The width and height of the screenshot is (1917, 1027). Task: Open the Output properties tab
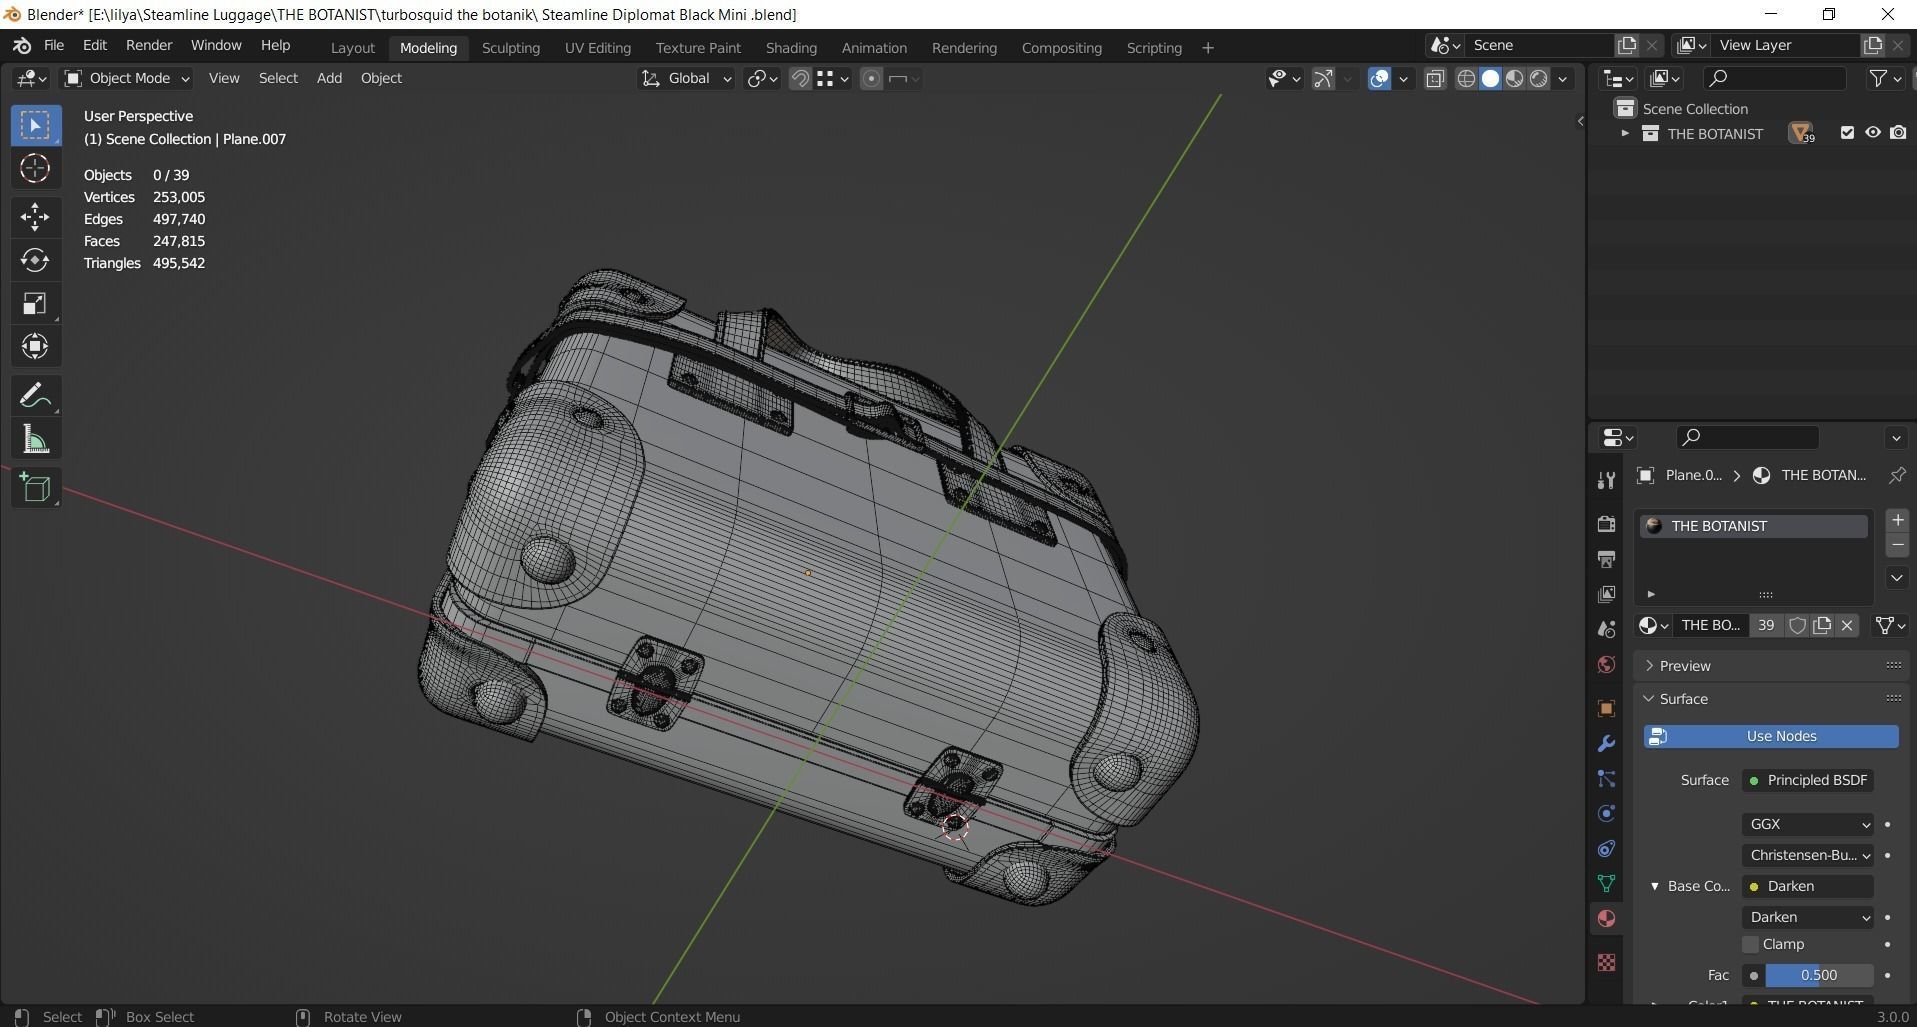tap(1606, 559)
